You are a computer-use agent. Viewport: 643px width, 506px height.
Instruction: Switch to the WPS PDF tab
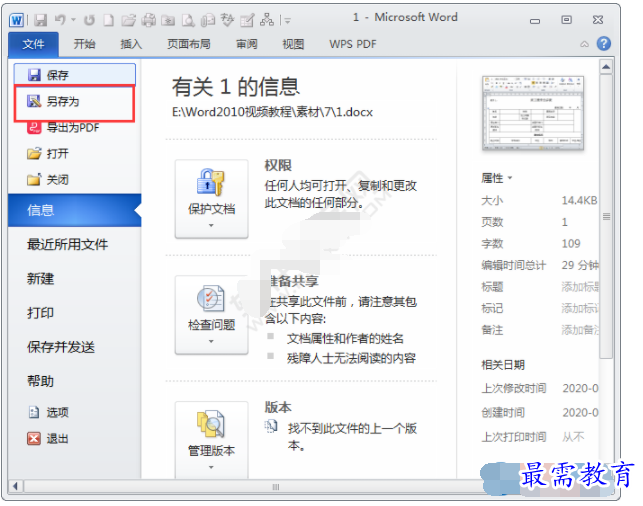point(353,44)
